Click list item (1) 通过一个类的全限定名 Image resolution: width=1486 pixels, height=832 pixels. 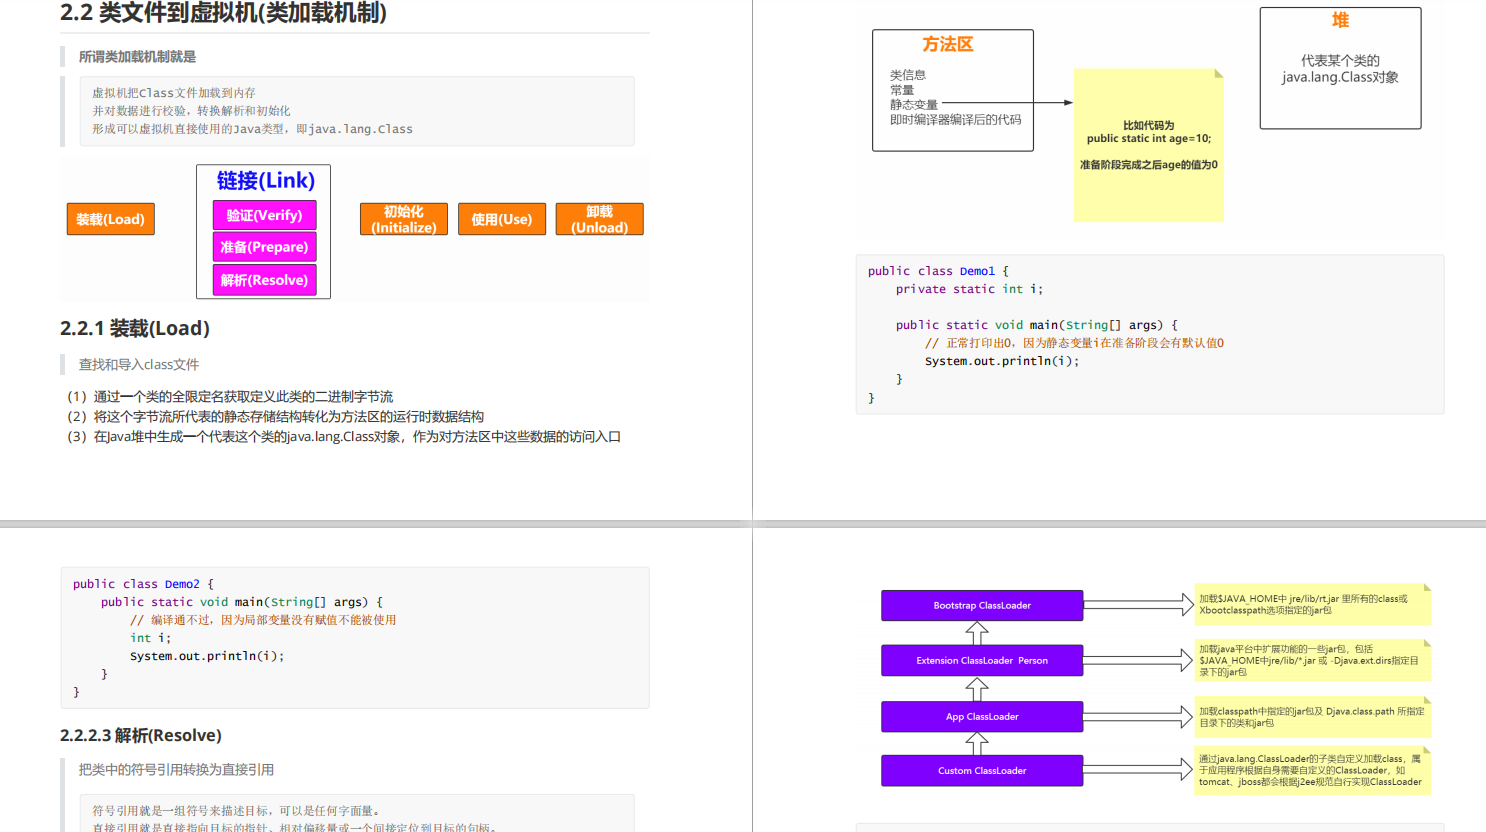pos(230,397)
